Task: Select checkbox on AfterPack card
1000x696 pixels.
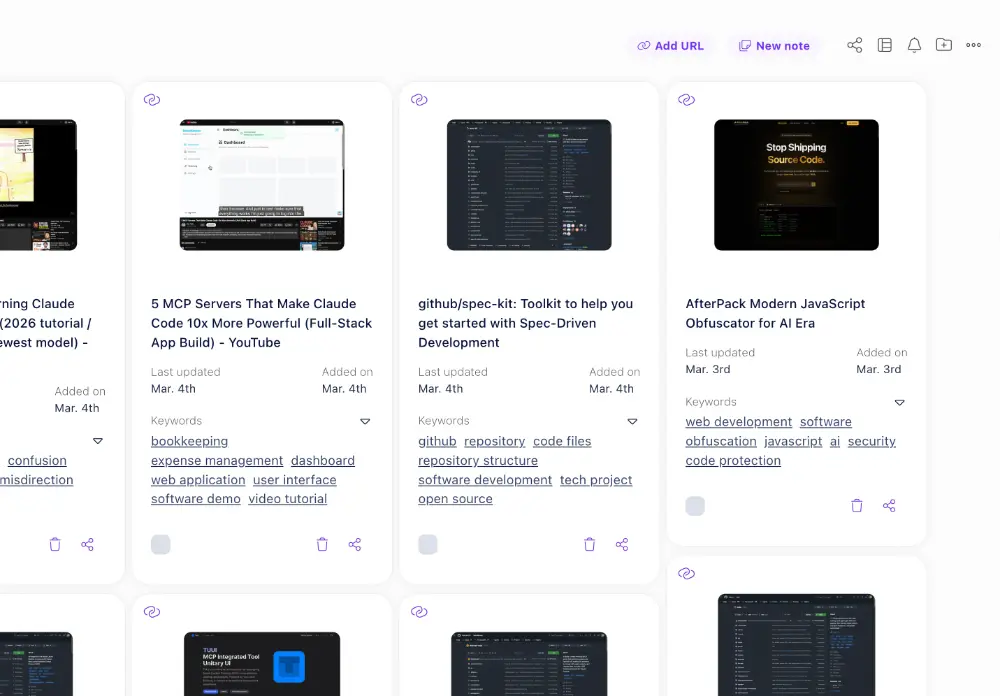Action: point(695,506)
